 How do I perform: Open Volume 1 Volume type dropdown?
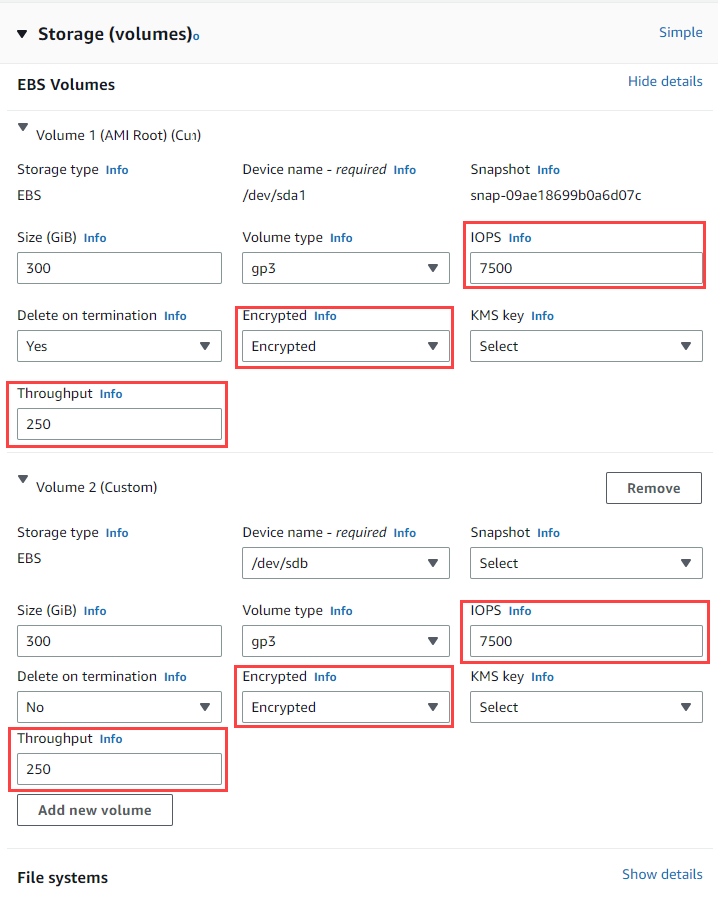tap(344, 268)
